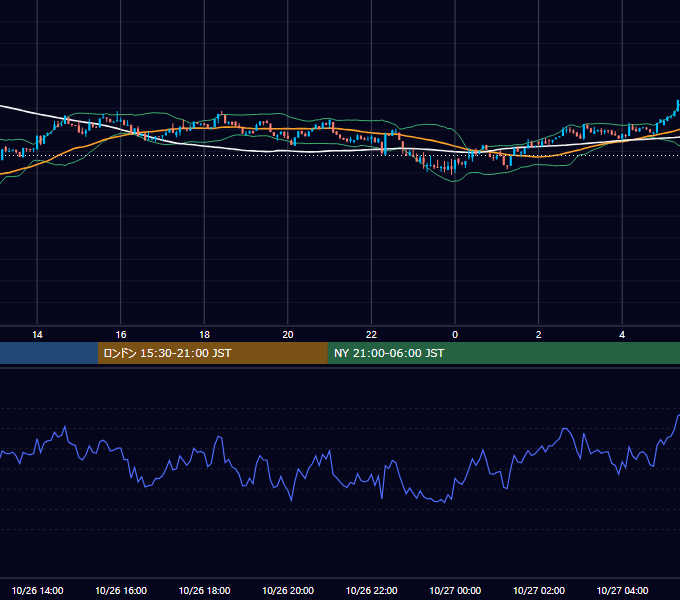Click the 10/26 18:00 time label
Screen dimensions: 680x600
click(204, 590)
